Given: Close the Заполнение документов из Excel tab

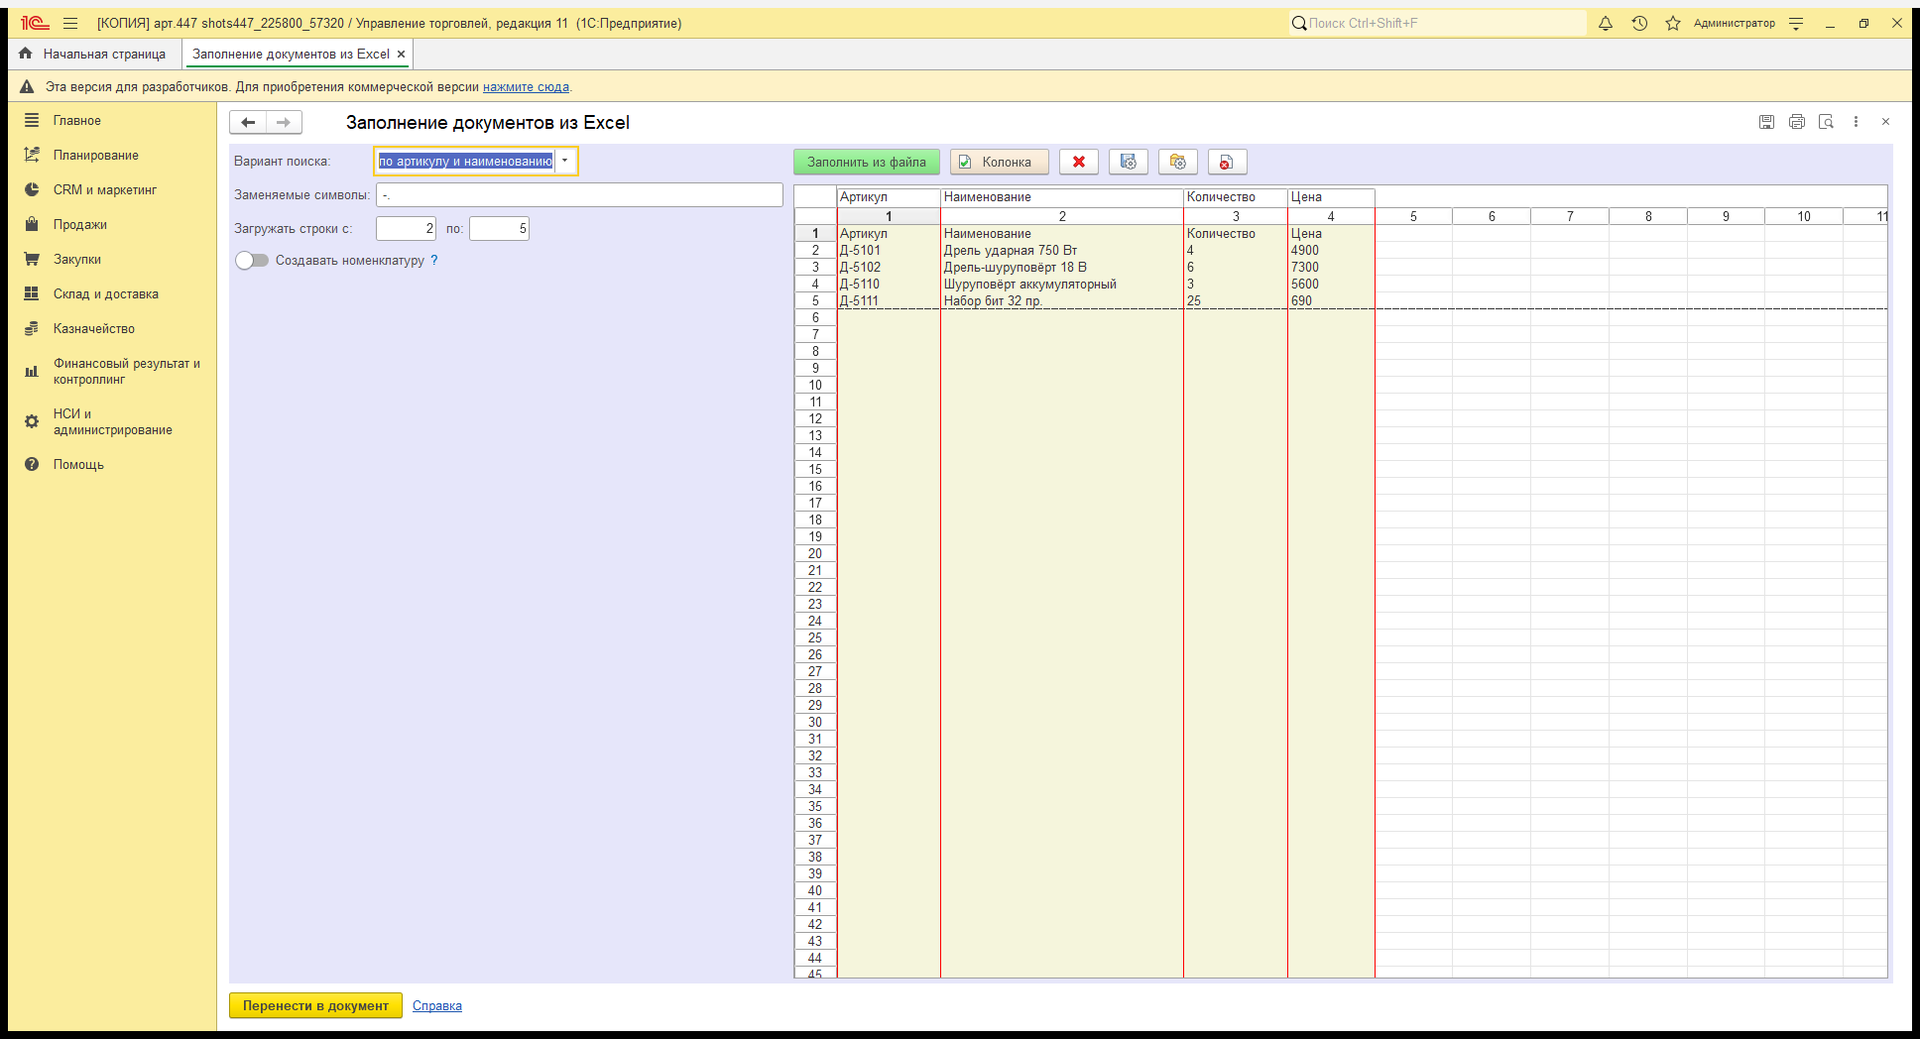Looking at the screenshot, I should 401,54.
